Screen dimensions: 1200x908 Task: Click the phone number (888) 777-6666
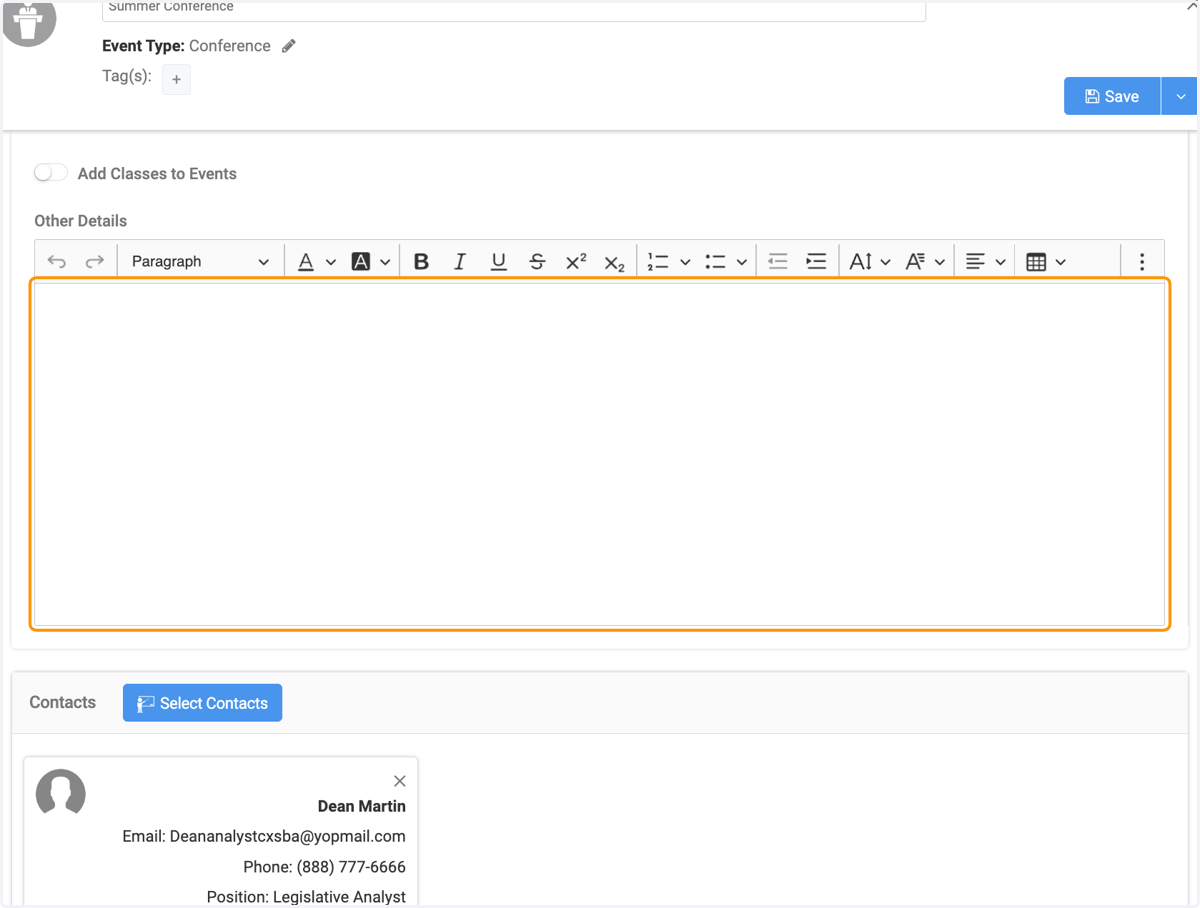(351, 867)
